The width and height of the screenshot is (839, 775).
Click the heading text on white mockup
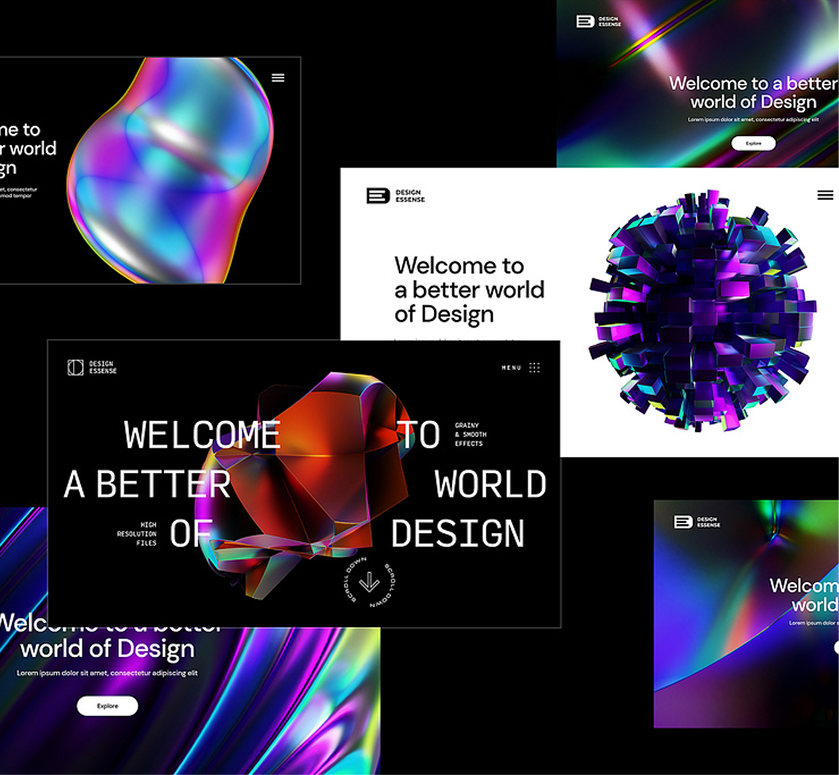[469, 290]
